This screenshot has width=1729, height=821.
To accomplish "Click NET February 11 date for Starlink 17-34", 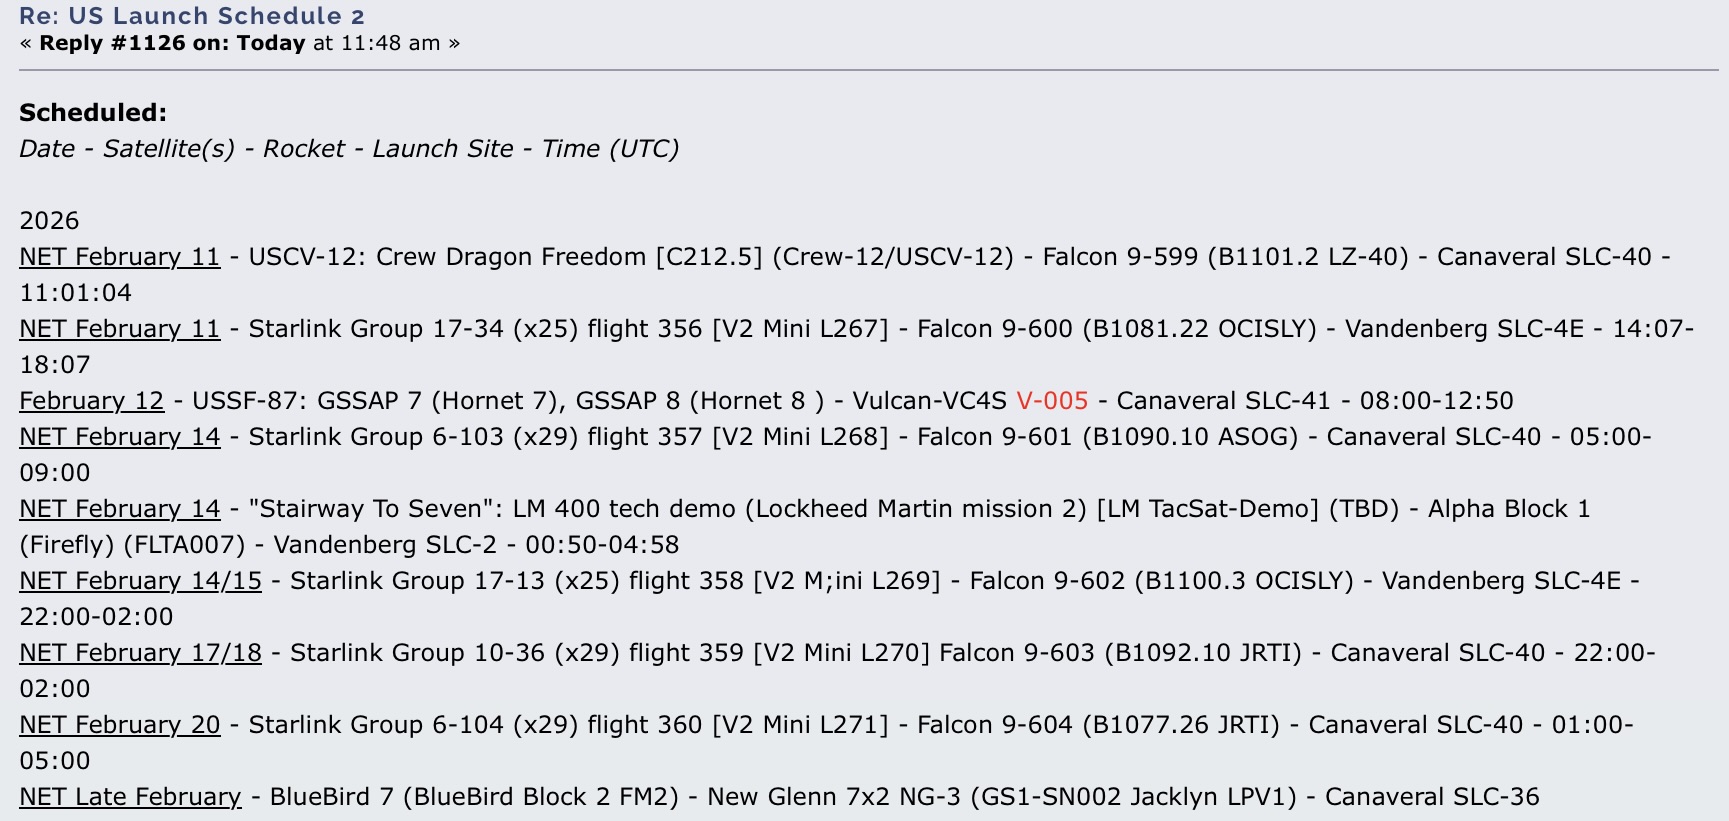I will click(x=119, y=329).
